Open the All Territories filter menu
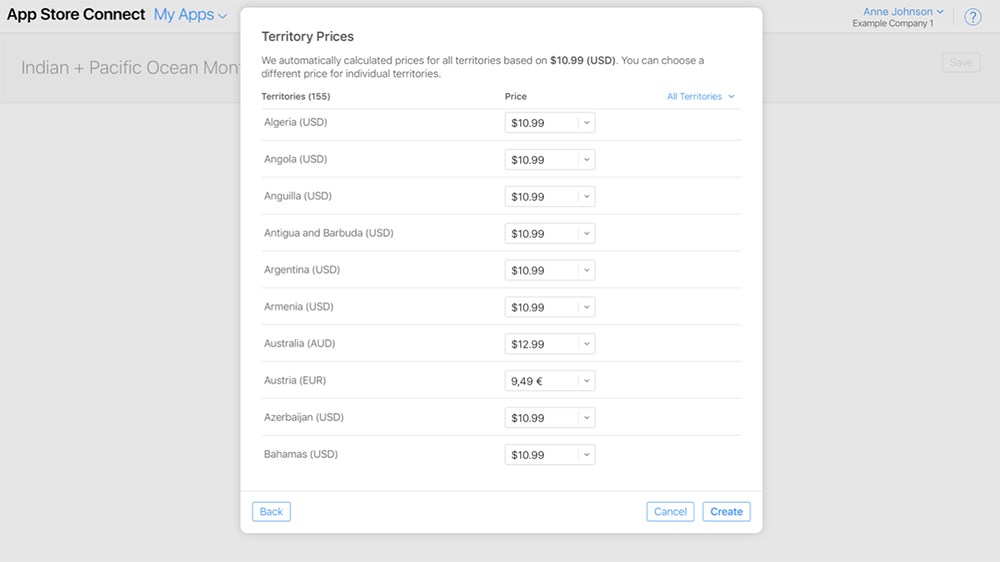 (700, 96)
